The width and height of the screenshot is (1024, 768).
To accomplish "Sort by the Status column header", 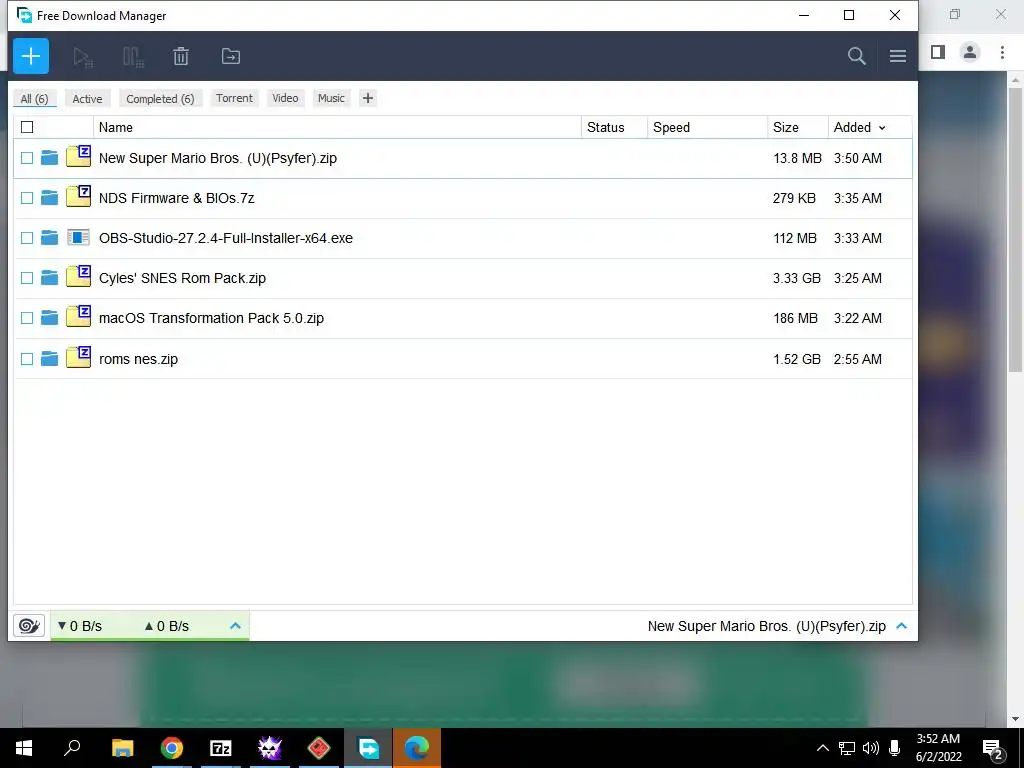I will [615, 127].
